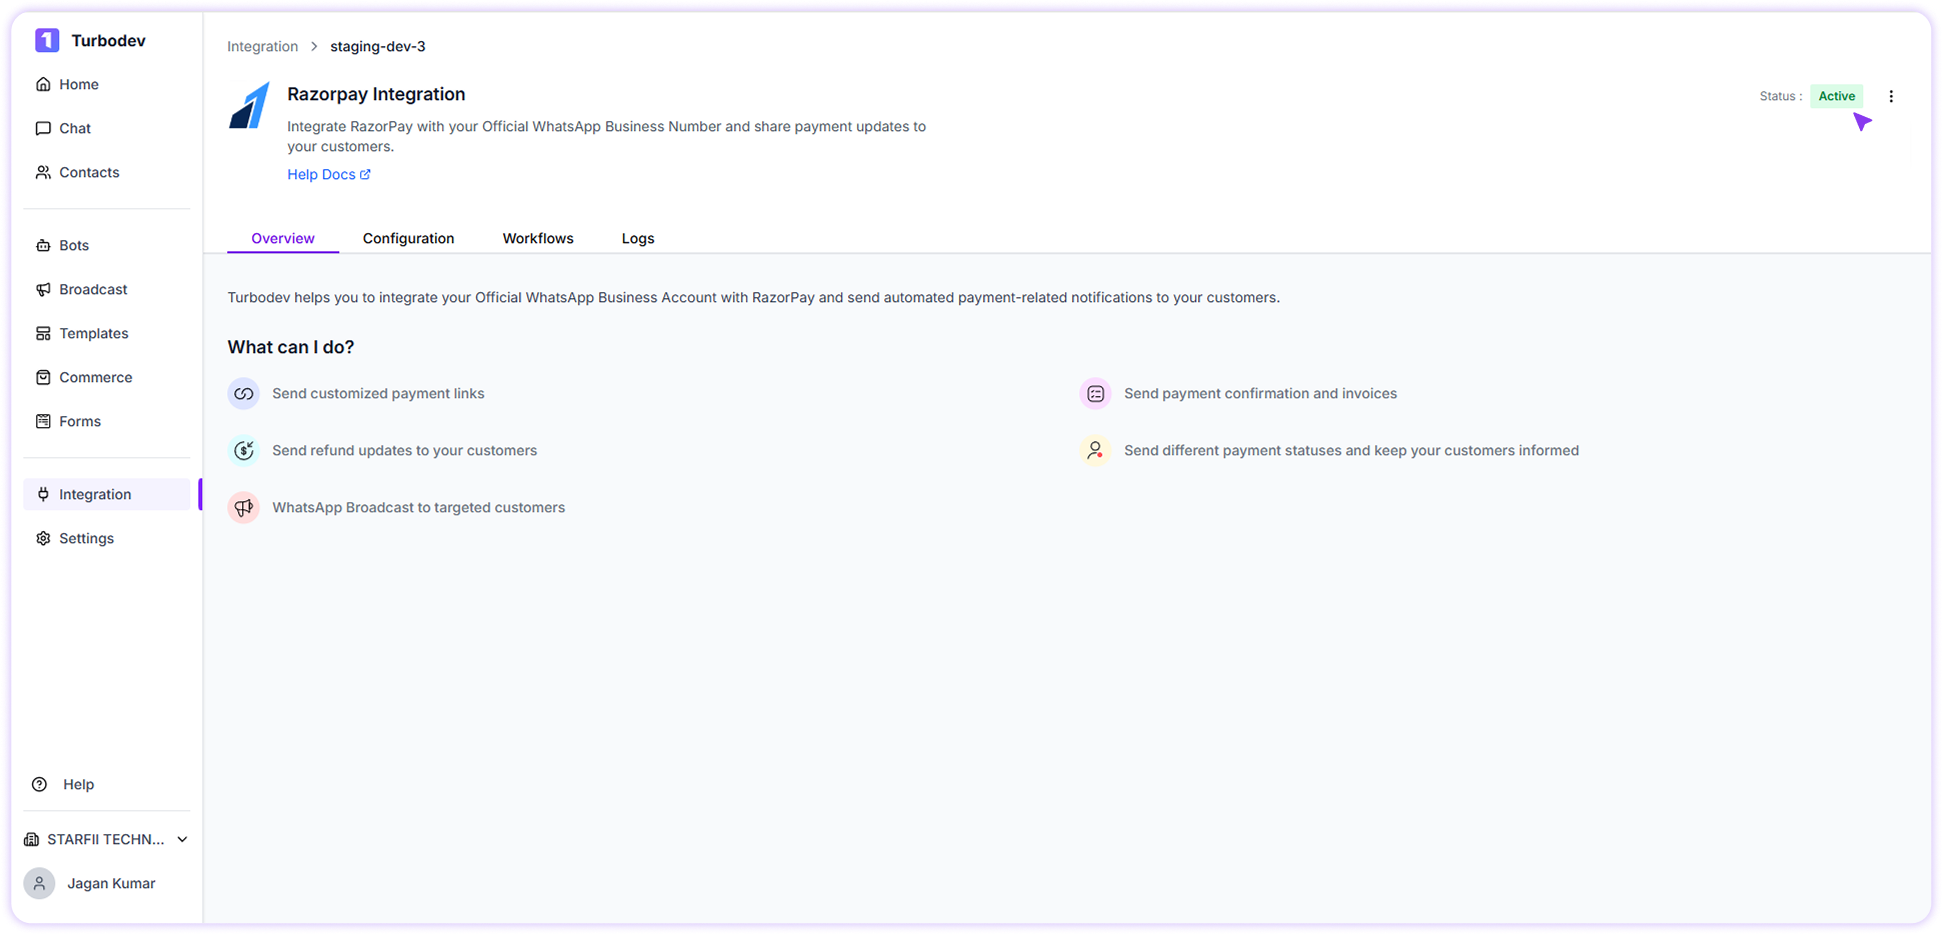This screenshot has height=935, width=1943.
Task: Open the three-dot options menu near Active status
Action: (x=1891, y=96)
